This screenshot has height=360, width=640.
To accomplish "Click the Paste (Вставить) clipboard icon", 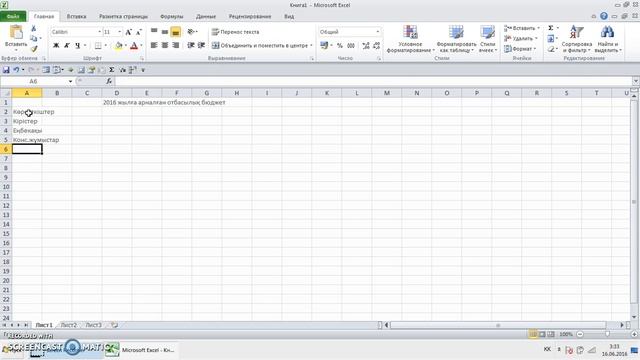I will click(16, 32).
